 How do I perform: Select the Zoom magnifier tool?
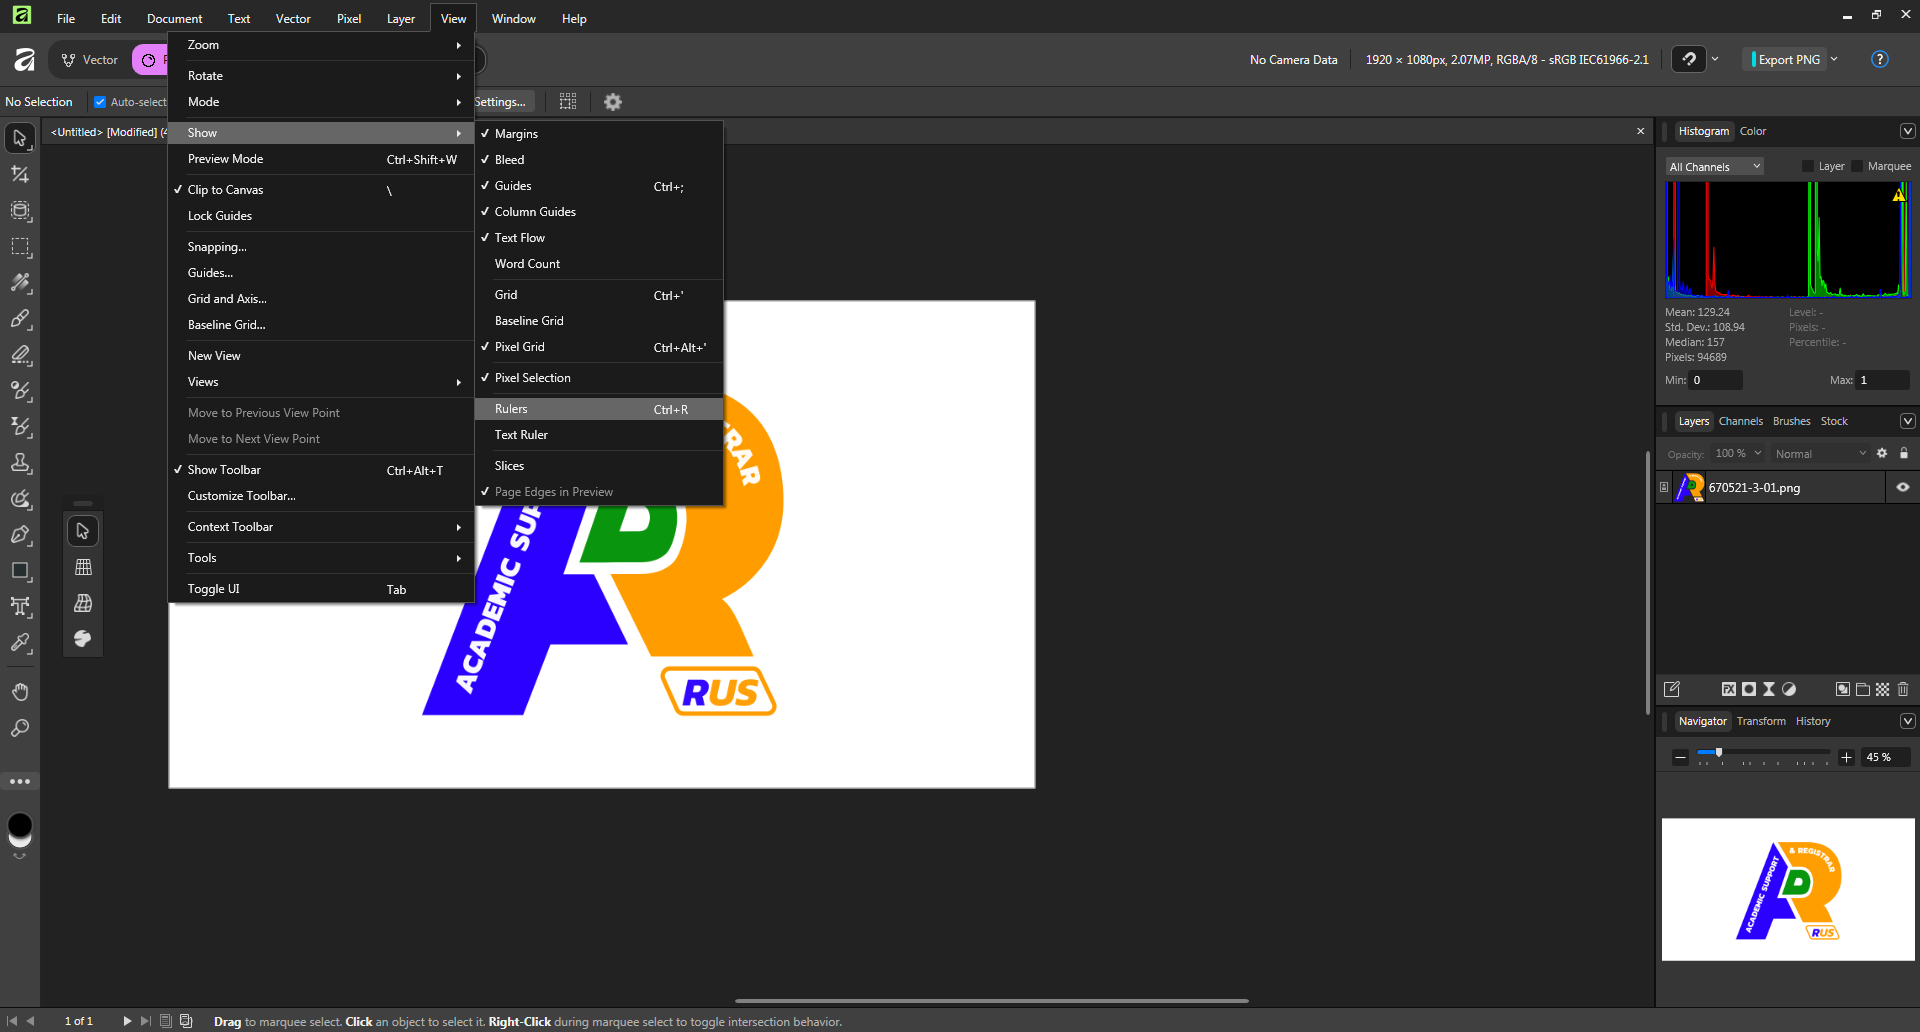coord(20,729)
